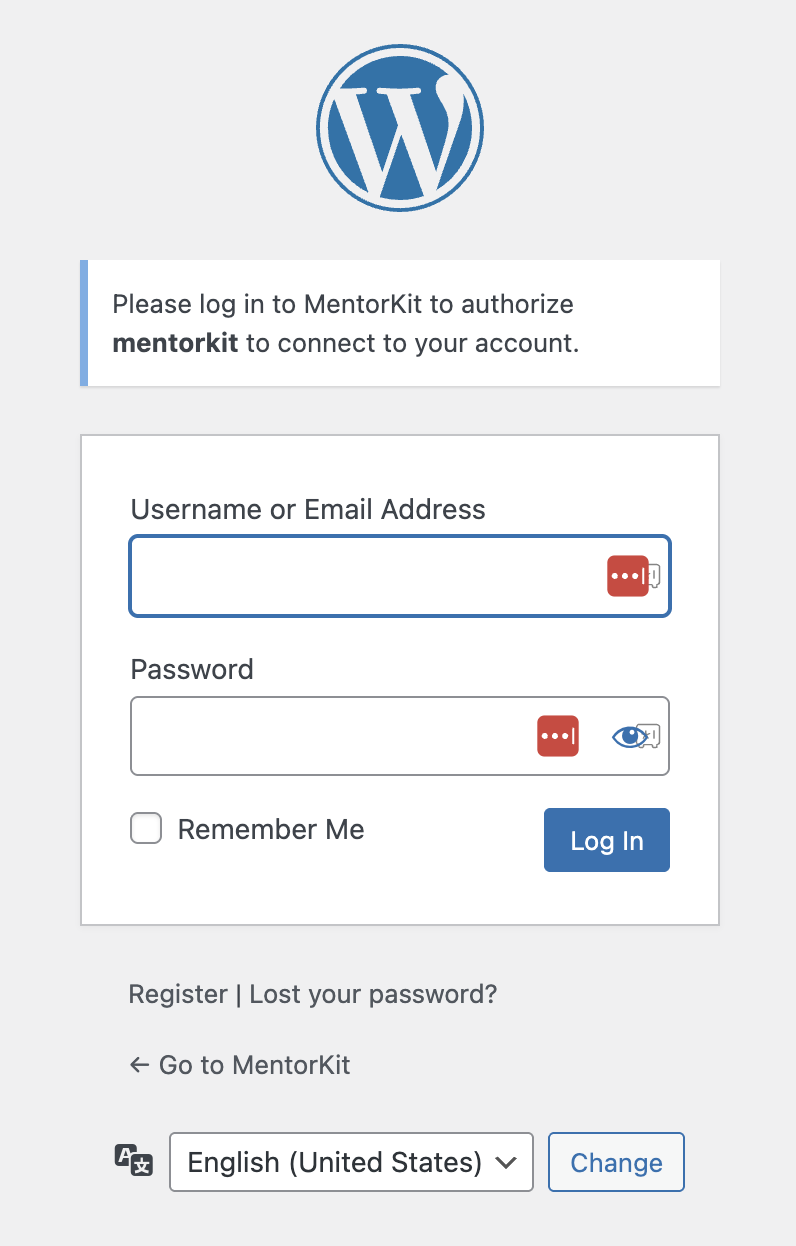Click the Change button for language
The image size is (796, 1246).
point(616,1162)
